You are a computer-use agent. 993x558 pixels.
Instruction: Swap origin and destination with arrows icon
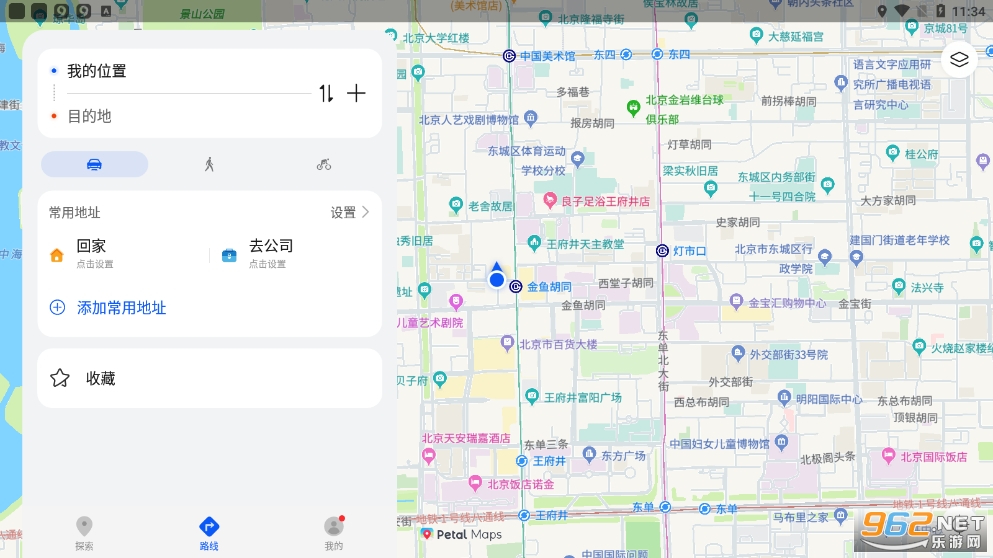[x=326, y=93]
